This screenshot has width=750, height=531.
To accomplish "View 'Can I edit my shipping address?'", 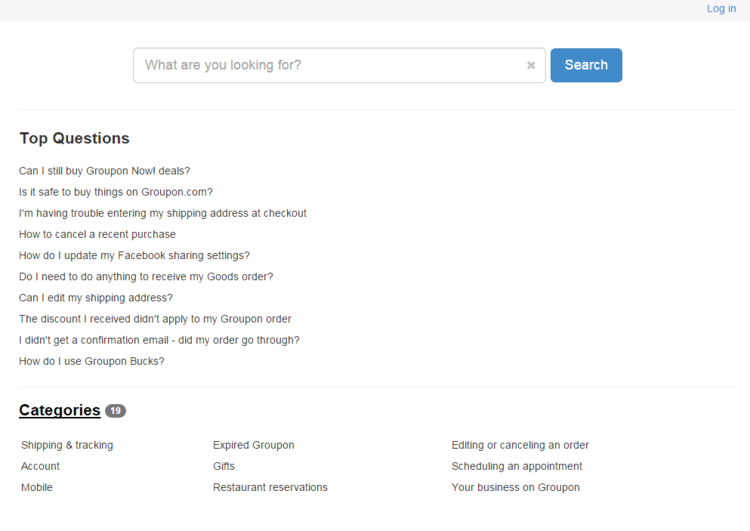I will (x=96, y=298).
